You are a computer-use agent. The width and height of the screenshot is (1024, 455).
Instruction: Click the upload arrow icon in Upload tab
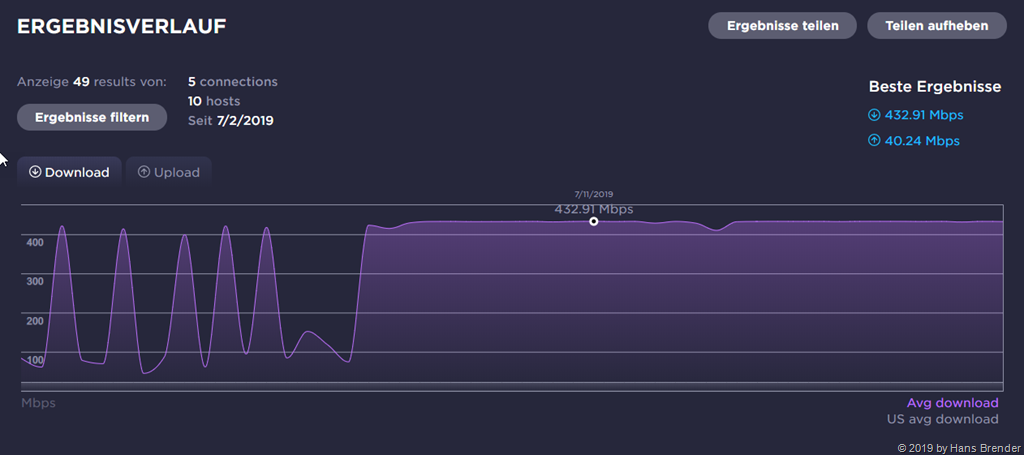pyautogui.click(x=144, y=172)
